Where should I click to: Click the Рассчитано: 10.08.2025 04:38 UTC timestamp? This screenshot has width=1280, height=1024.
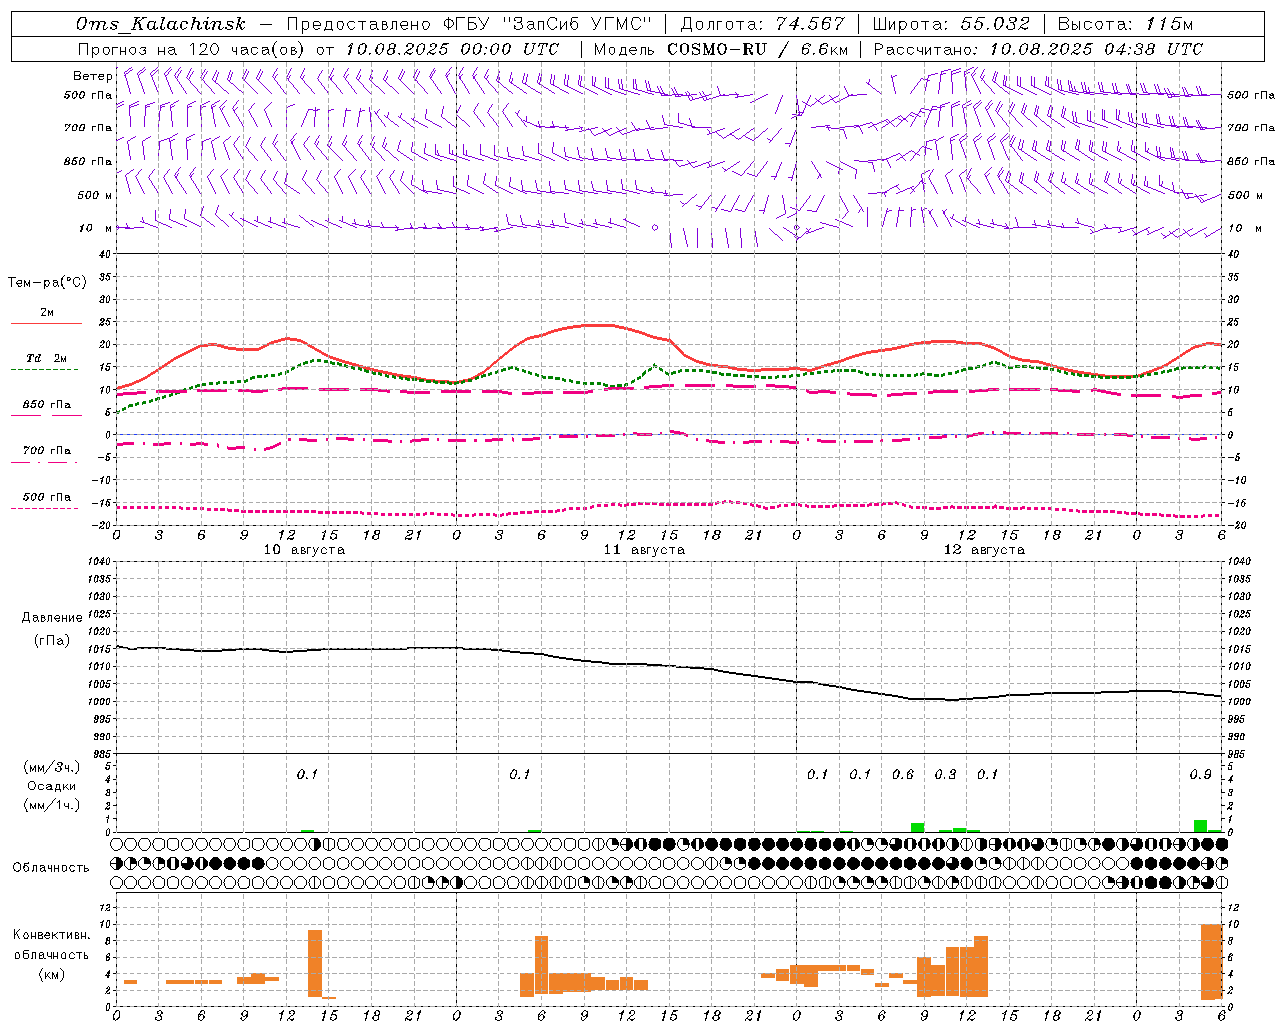click(x=1038, y=49)
